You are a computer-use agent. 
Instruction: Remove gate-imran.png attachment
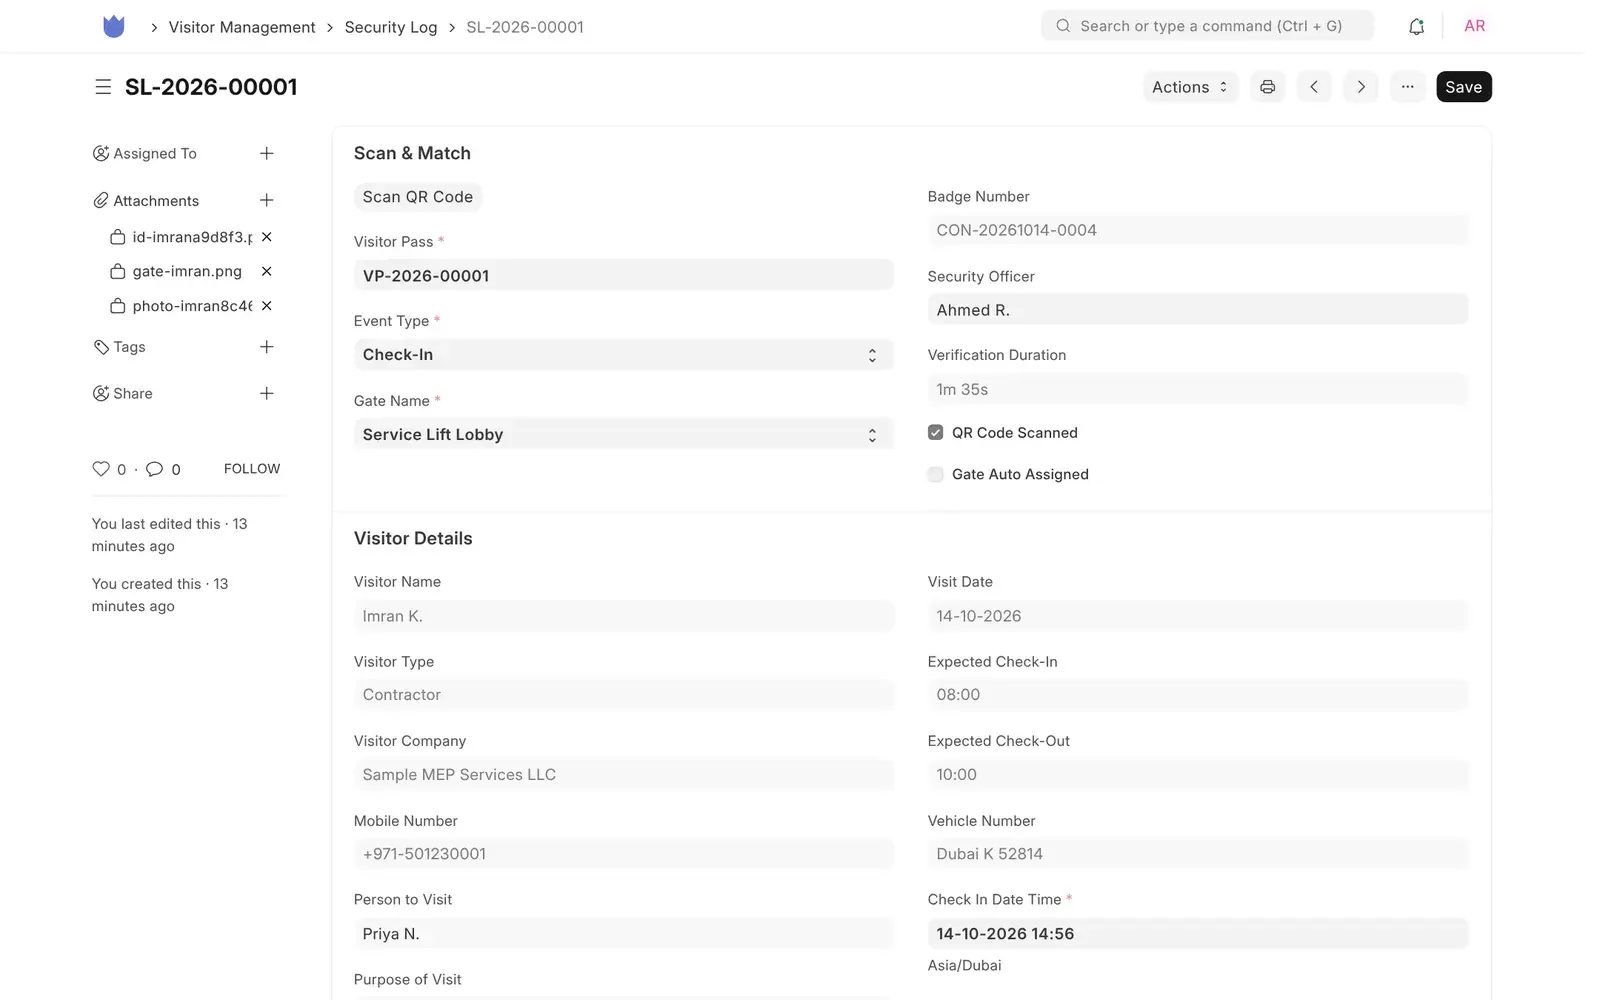tap(267, 271)
